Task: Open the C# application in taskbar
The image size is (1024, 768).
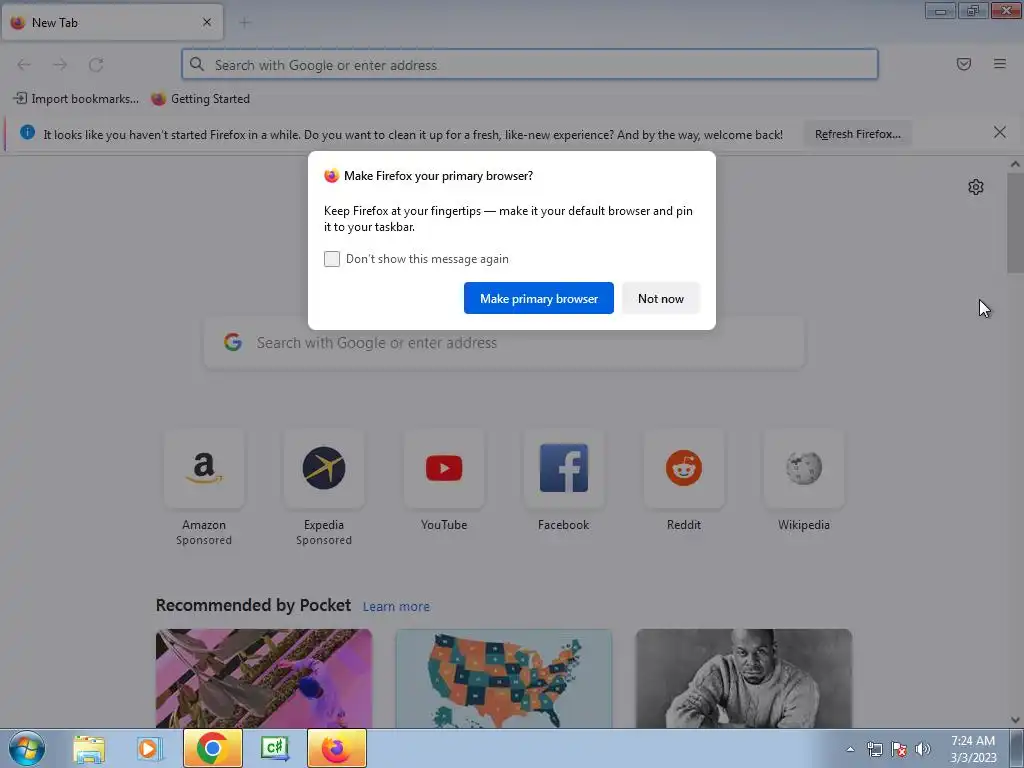Action: coord(274,748)
